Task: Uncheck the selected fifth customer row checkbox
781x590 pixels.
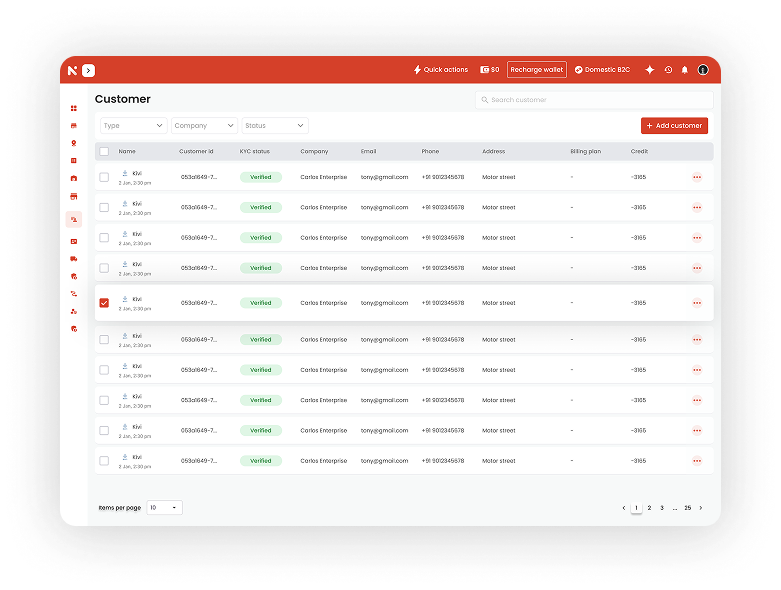Action: point(104,303)
